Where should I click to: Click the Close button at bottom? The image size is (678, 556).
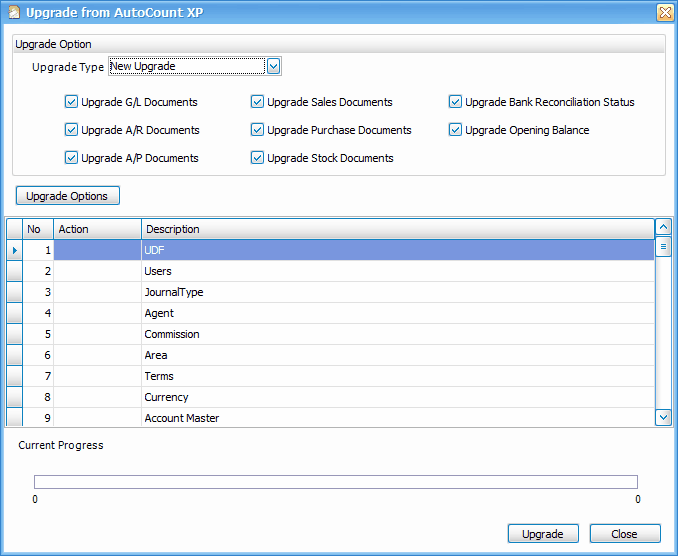coord(625,534)
